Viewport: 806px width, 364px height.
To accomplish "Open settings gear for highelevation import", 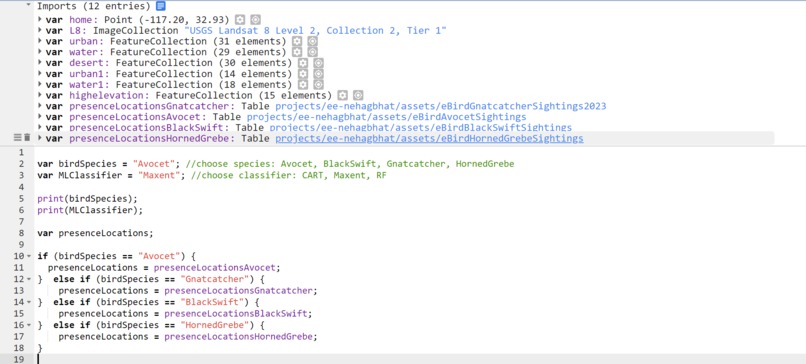I will click(343, 95).
